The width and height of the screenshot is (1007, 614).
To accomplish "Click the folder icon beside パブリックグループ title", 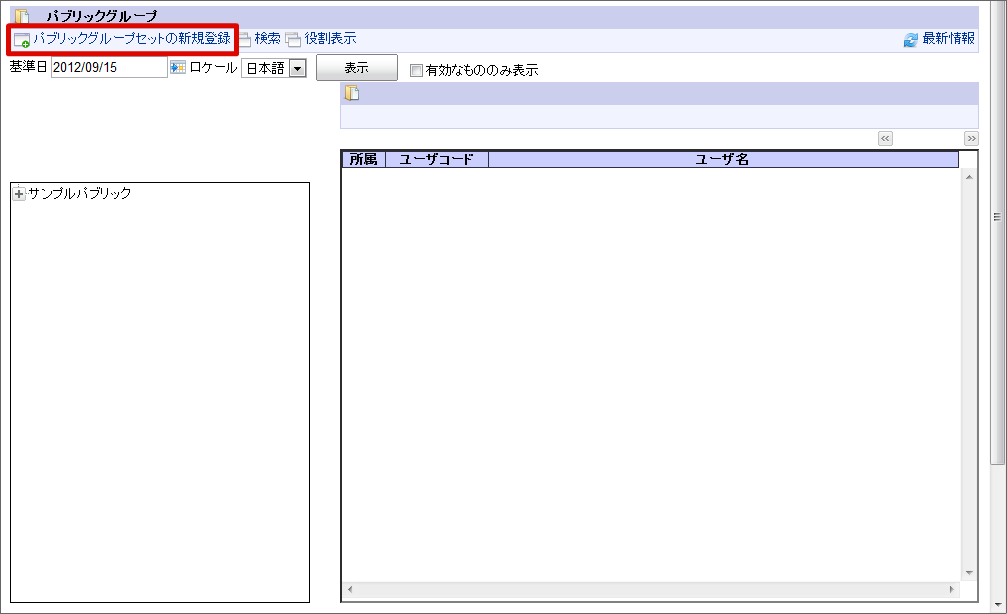I will click(x=22, y=16).
